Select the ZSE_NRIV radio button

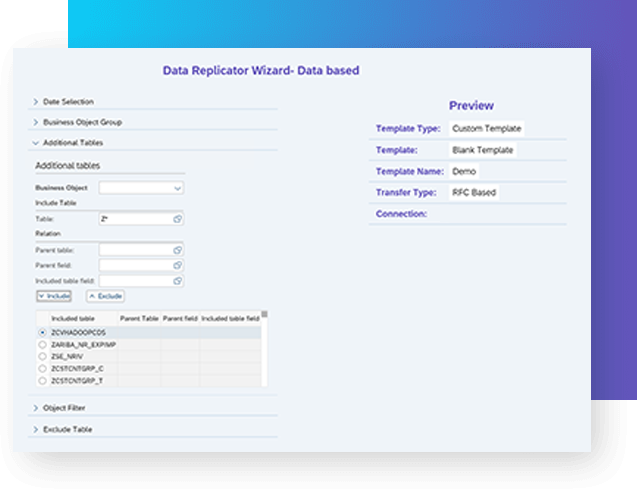tap(42, 357)
